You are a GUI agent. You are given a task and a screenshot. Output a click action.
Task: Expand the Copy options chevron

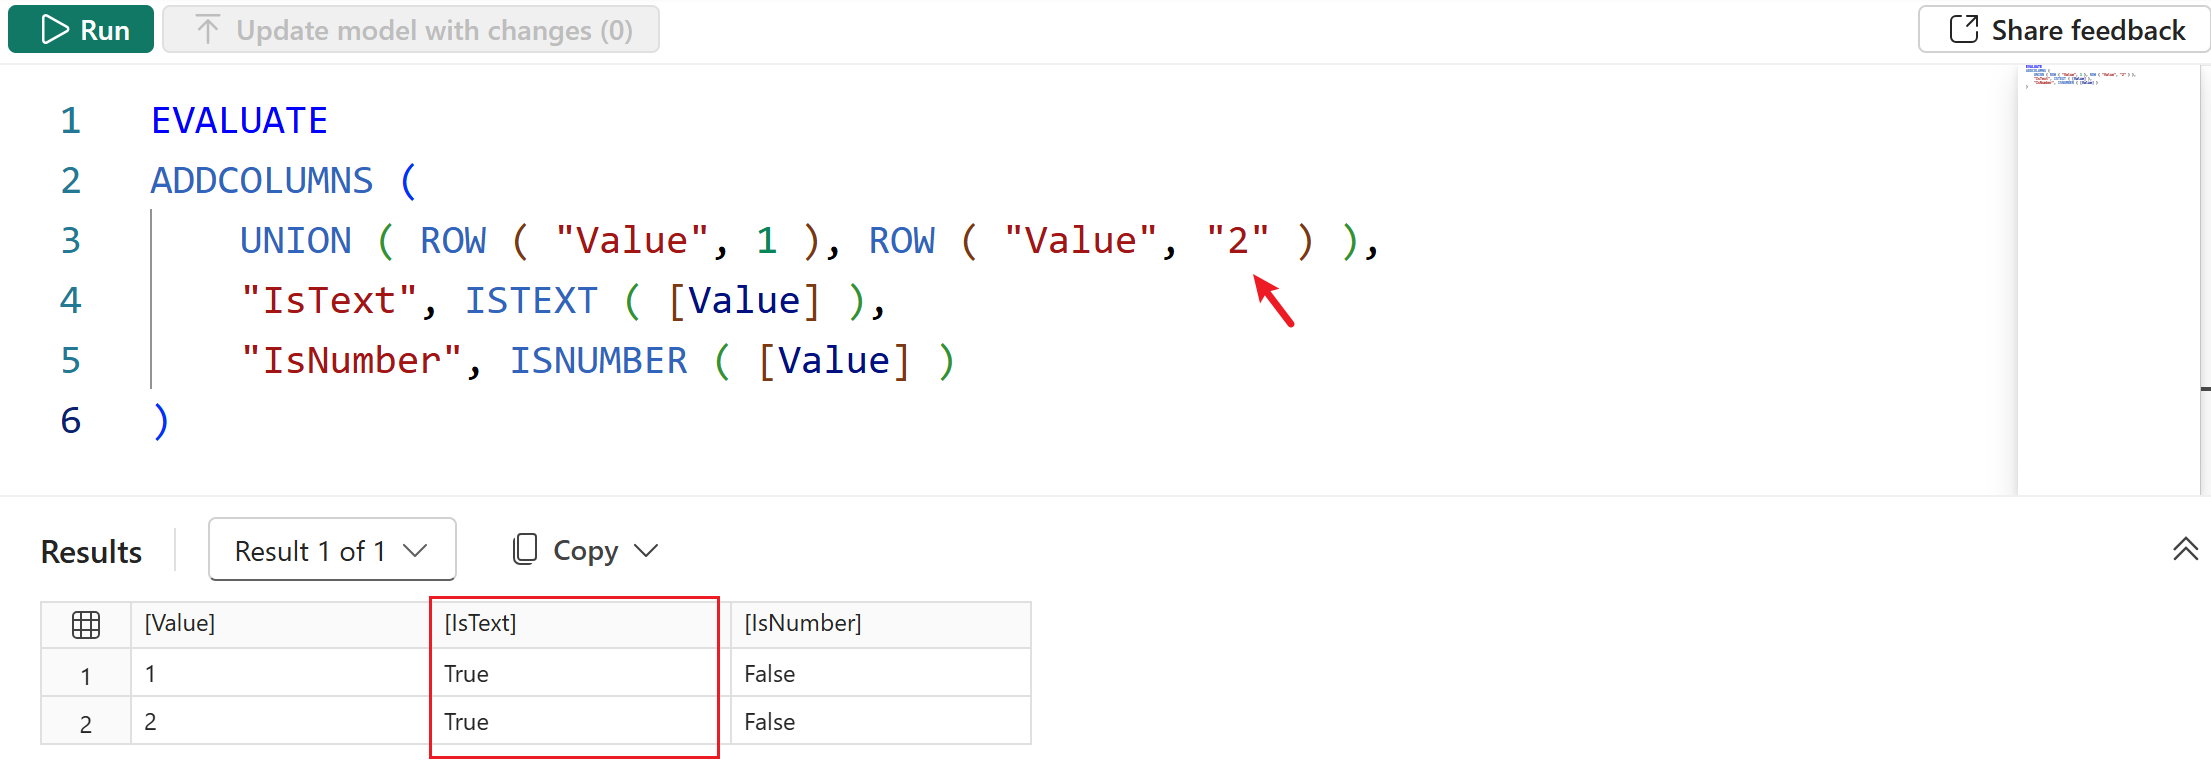point(647,551)
